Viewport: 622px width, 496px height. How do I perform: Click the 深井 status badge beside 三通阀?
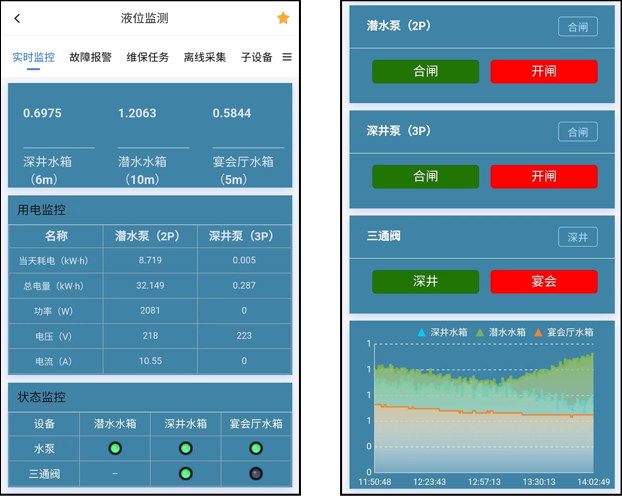(x=577, y=237)
